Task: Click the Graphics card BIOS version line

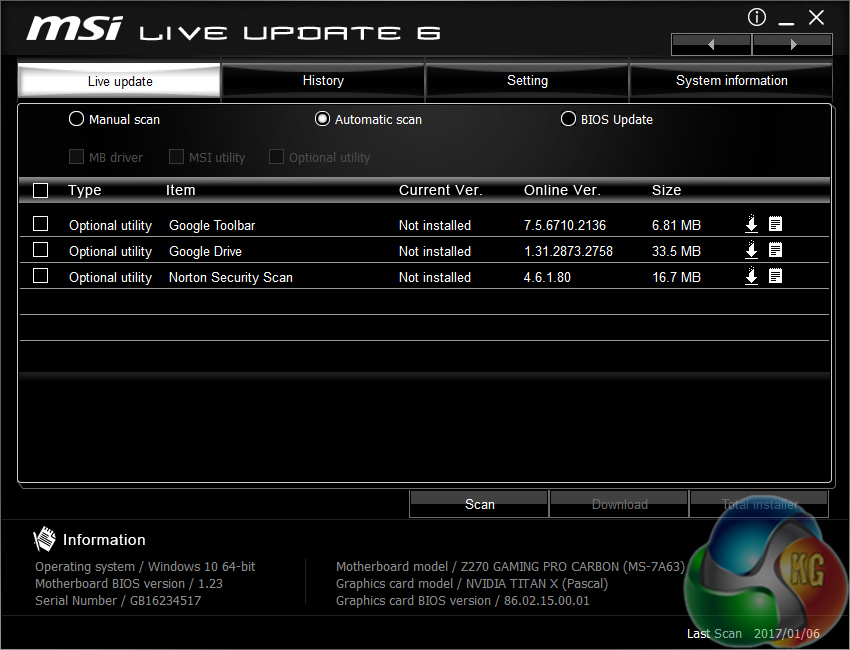Action: pos(462,601)
